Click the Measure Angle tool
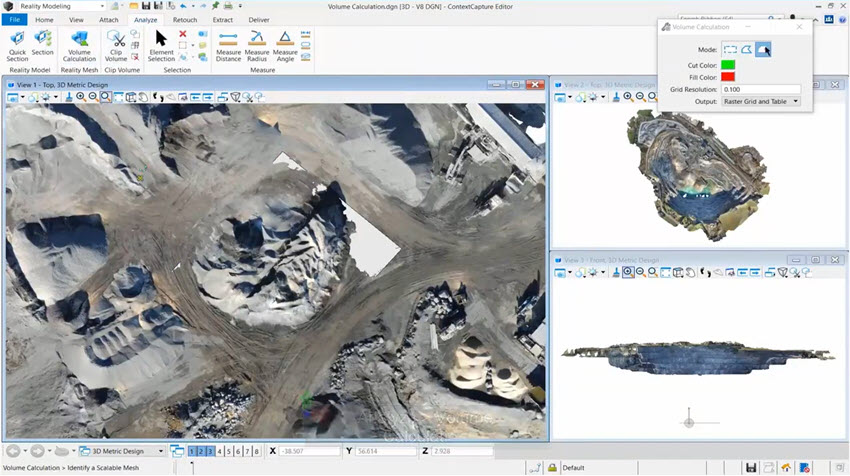 pos(285,45)
